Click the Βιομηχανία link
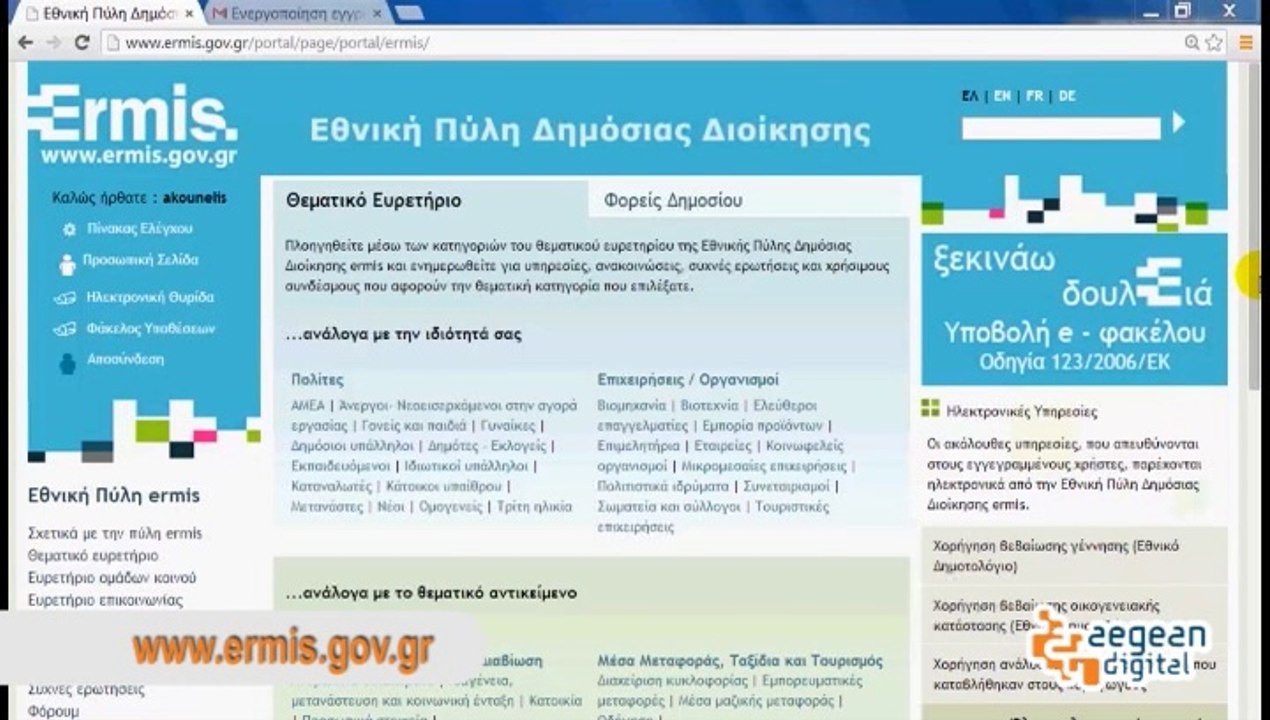Screen dimensions: 1270x720 pos(631,406)
